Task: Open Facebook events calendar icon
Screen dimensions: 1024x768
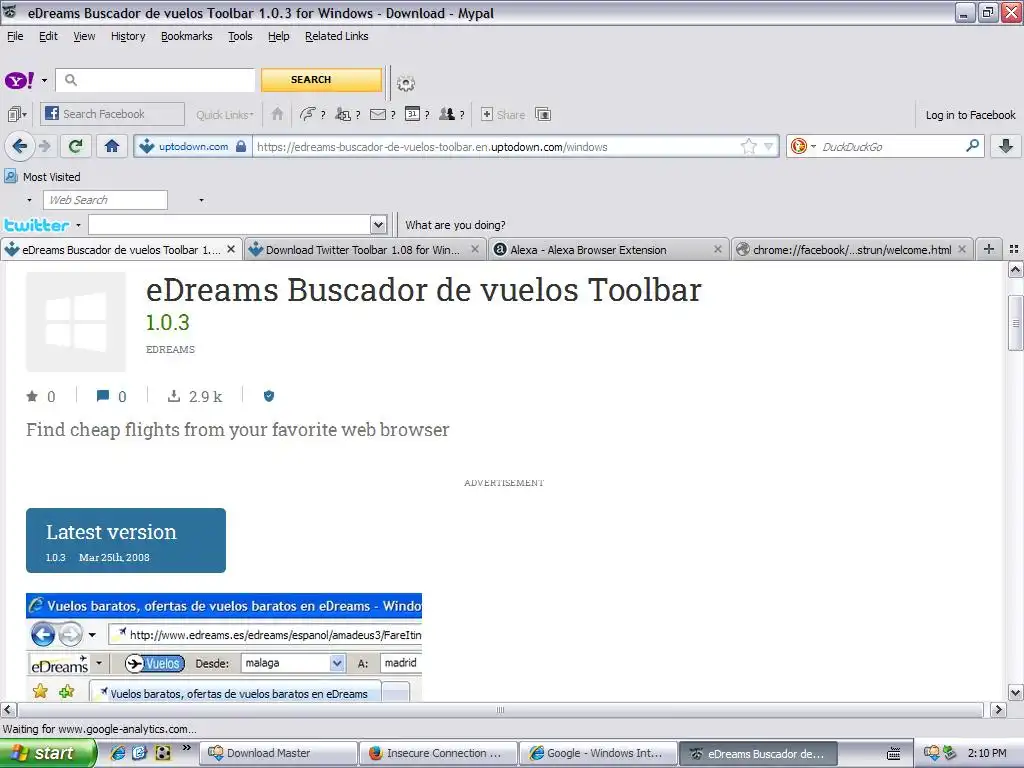Action: [412, 114]
